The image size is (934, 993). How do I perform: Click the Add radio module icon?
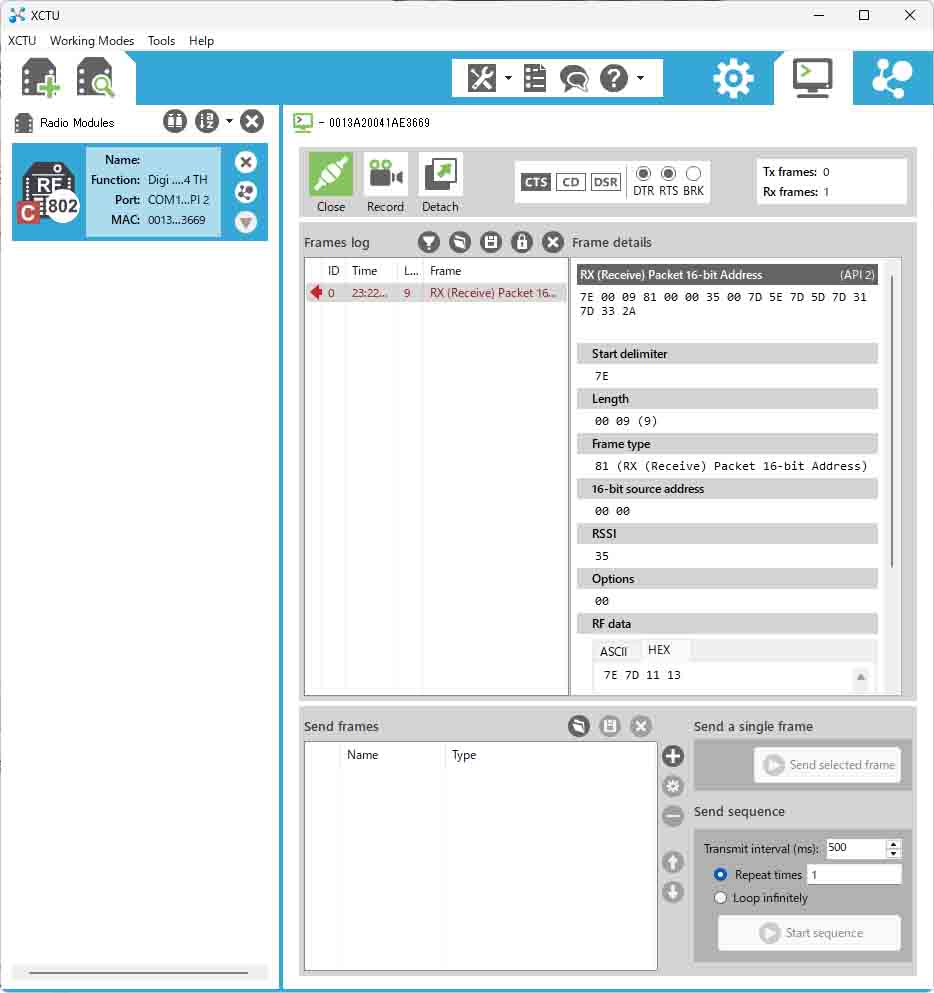pos(41,78)
